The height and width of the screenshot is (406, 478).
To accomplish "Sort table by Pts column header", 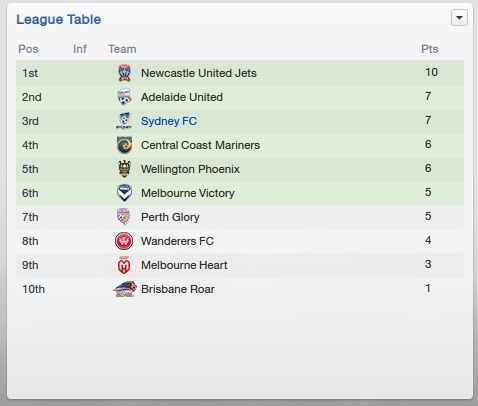I will pyautogui.click(x=430, y=49).
